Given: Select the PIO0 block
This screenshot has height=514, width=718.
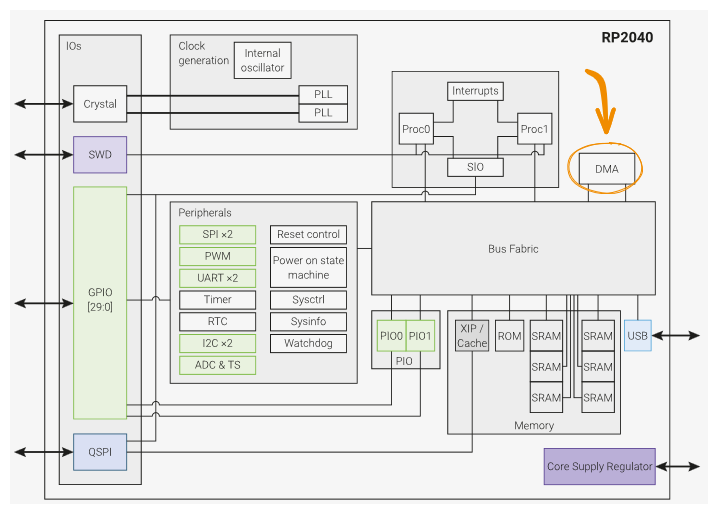Looking at the screenshot, I should click(391, 336).
